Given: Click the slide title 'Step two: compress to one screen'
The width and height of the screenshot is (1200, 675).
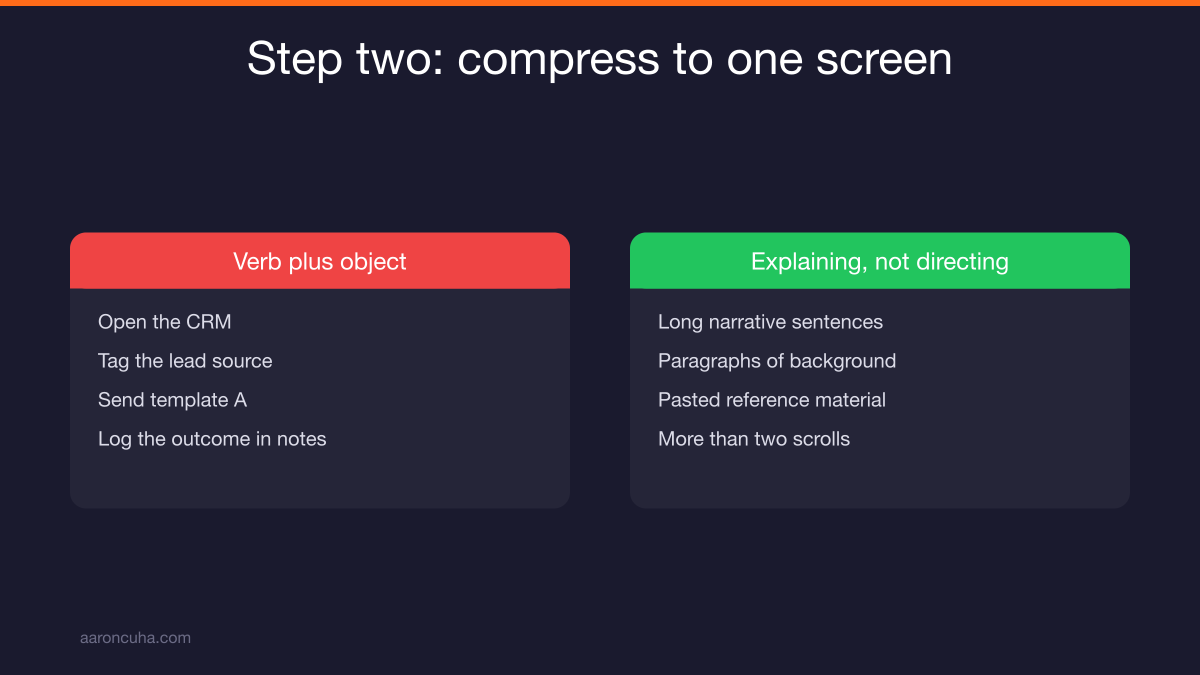Looking at the screenshot, I should click(600, 59).
